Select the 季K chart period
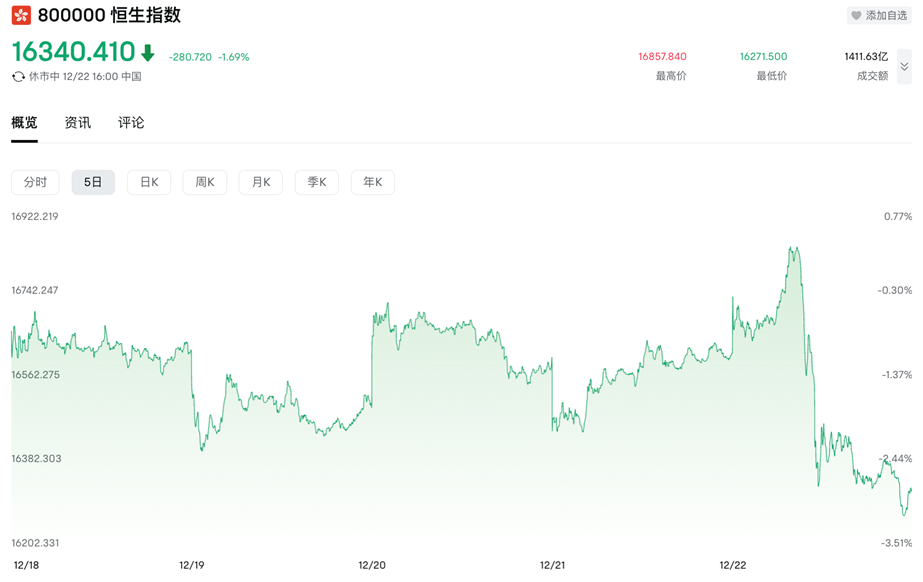The height and width of the screenshot is (582, 923). click(x=317, y=182)
